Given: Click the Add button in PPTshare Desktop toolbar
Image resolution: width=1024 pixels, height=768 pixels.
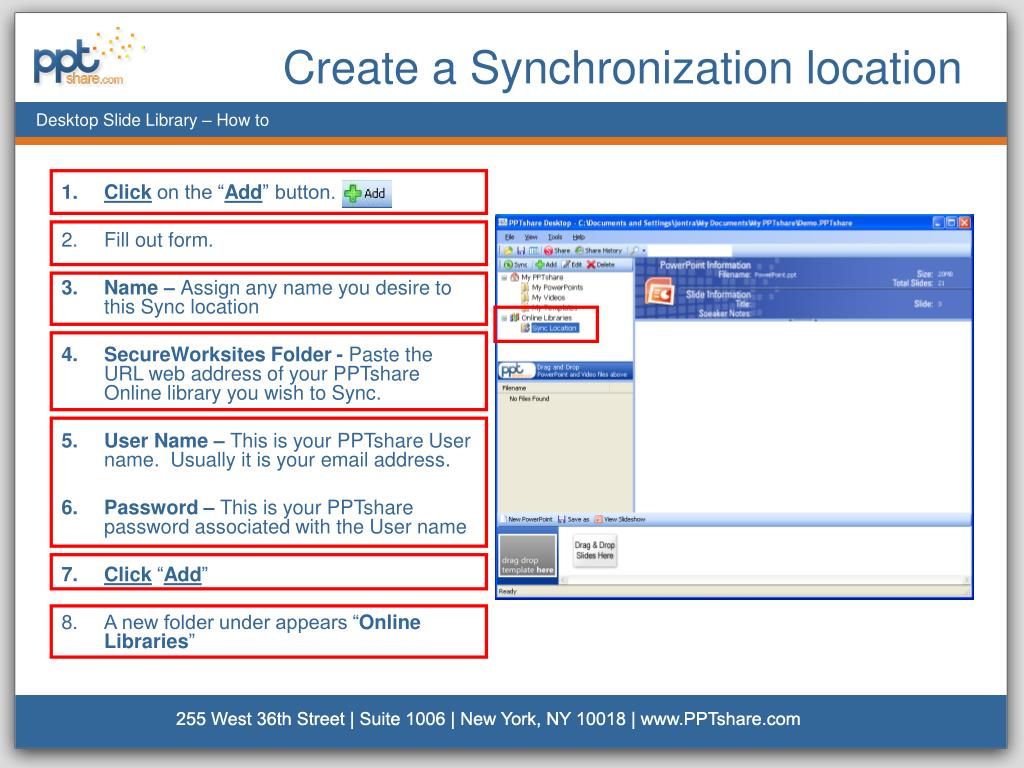Looking at the screenshot, I should point(546,264).
